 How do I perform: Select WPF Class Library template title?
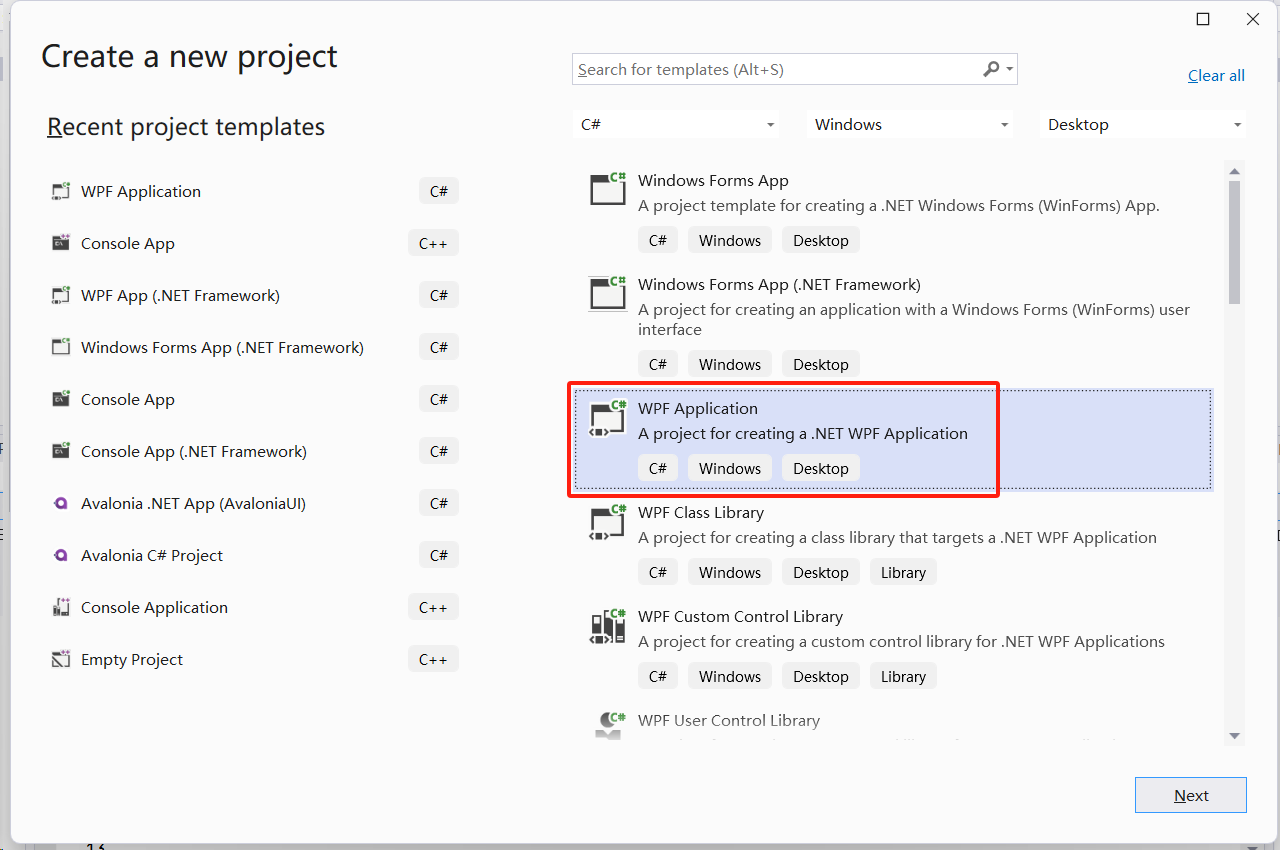[x=701, y=513]
